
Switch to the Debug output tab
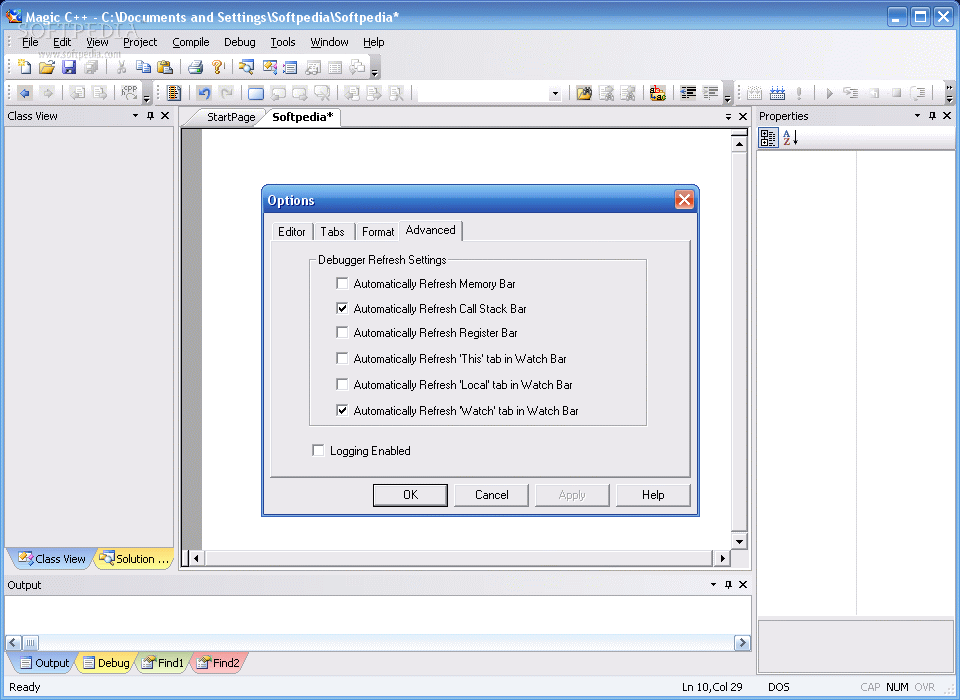pos(107,663)
